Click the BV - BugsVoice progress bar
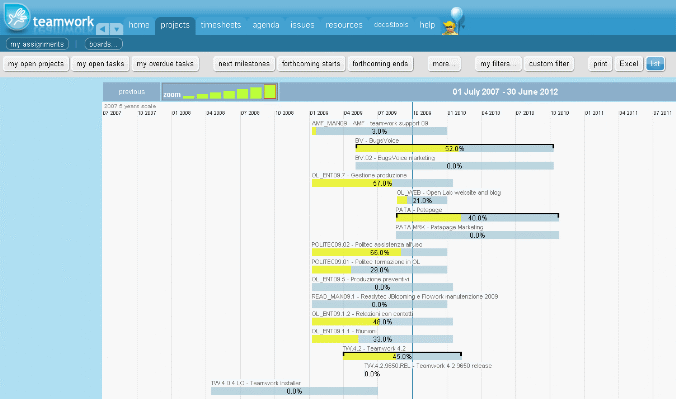676x399 pixels. (x=454, y=148)
